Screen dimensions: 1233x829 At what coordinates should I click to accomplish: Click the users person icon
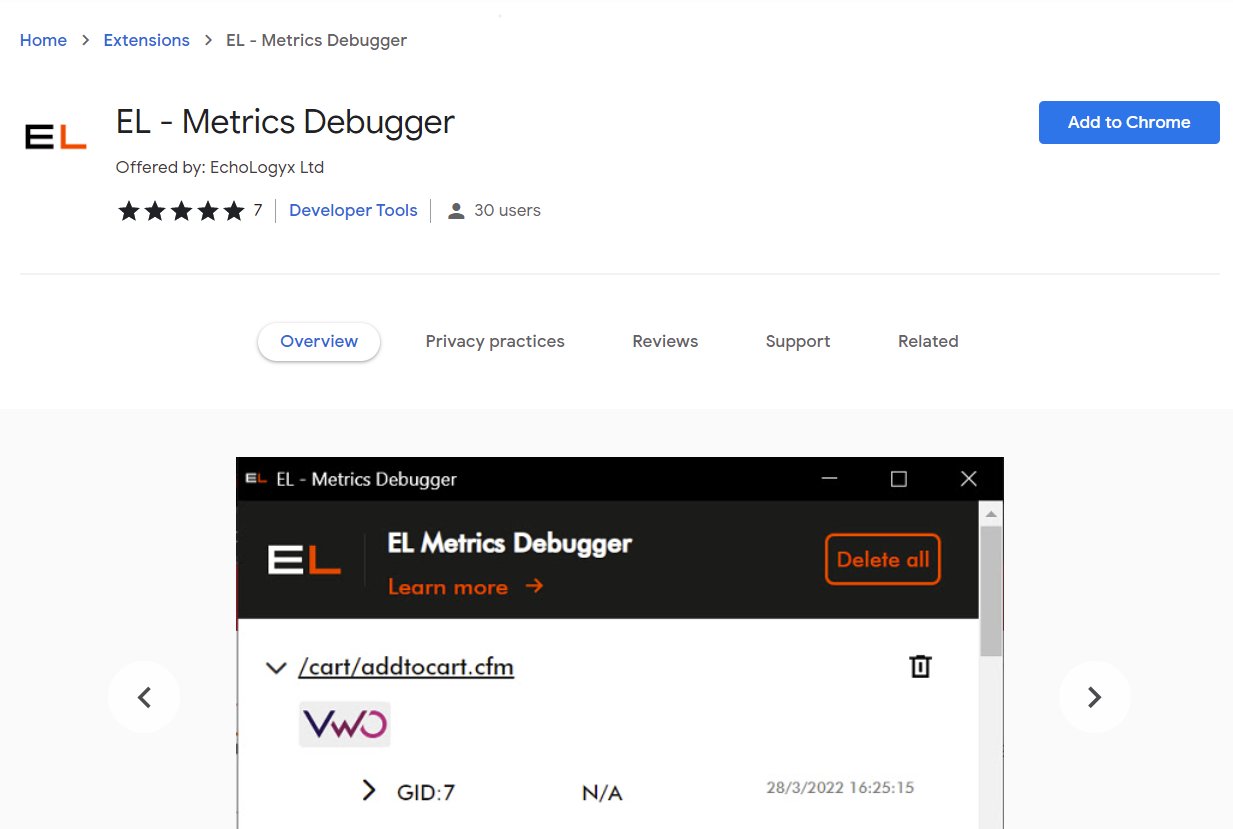click(x=456, y=210)
